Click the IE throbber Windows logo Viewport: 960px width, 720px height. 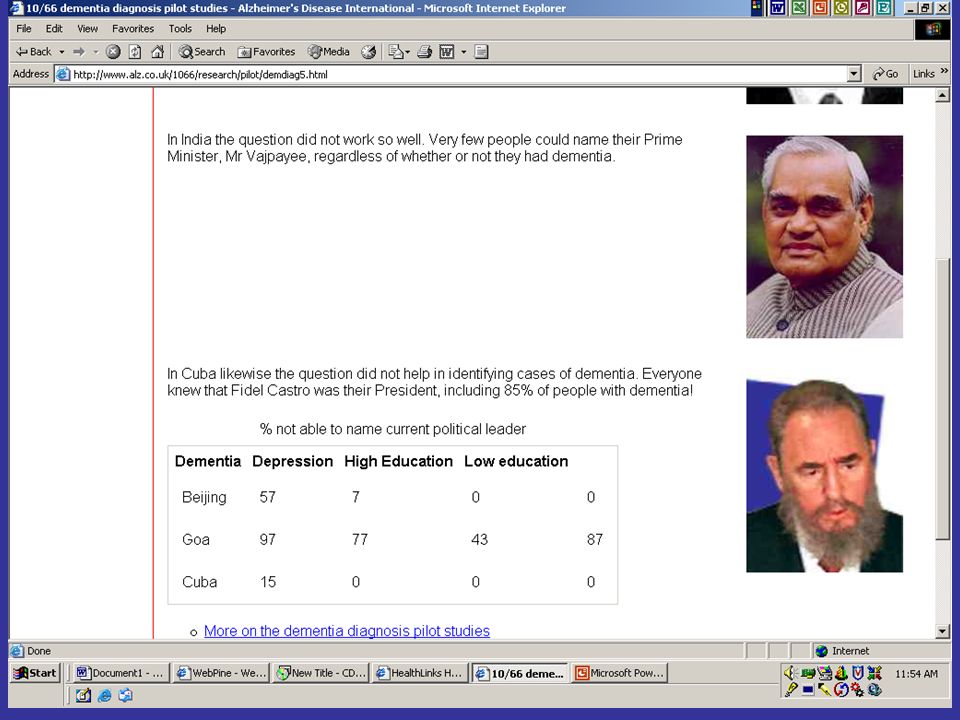coord(932,29)
